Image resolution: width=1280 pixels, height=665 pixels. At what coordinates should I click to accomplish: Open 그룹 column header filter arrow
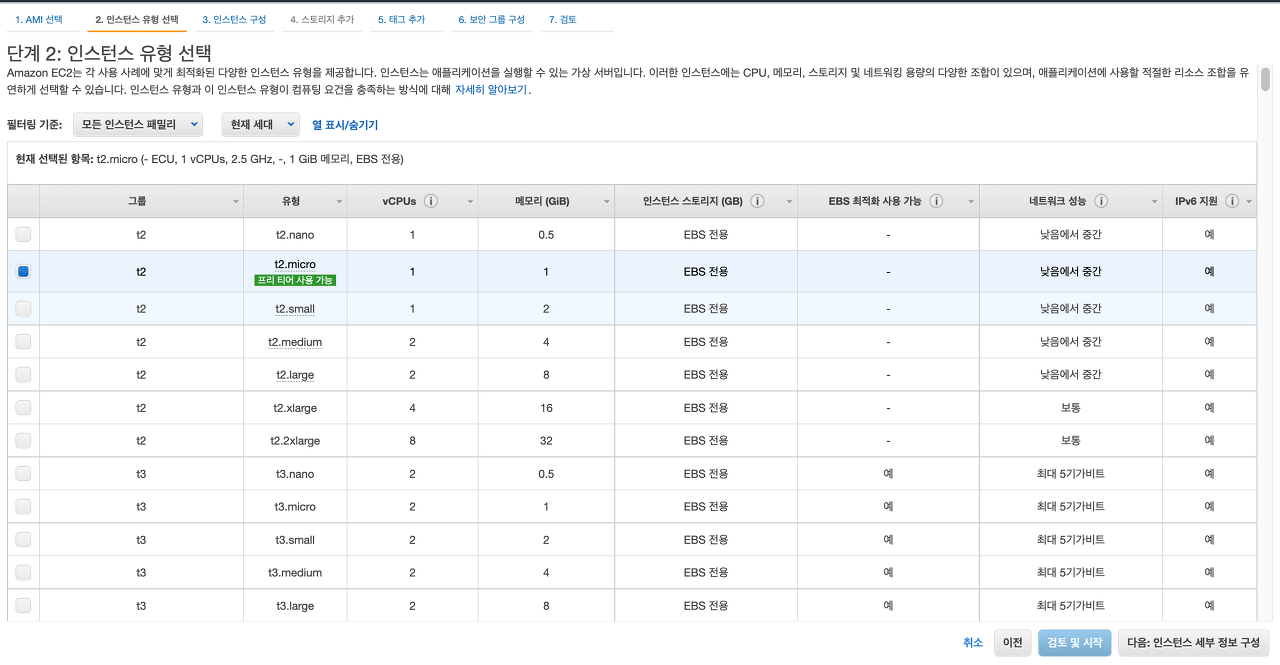pyautogui.click(x=236, y=202)
